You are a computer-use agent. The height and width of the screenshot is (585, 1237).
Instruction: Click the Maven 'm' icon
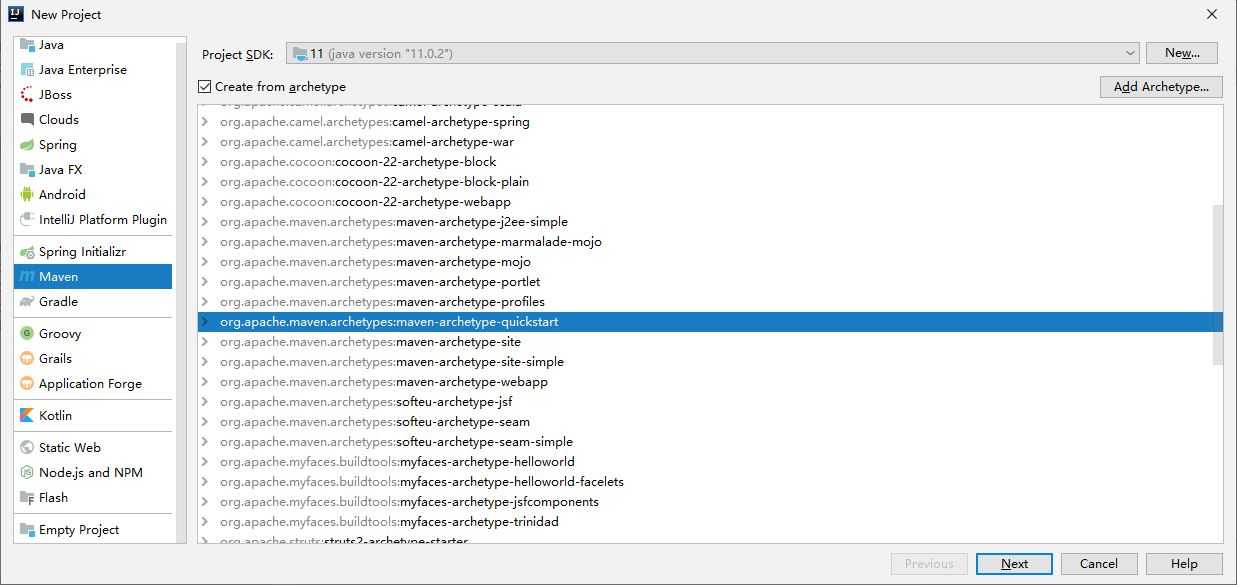27,277
